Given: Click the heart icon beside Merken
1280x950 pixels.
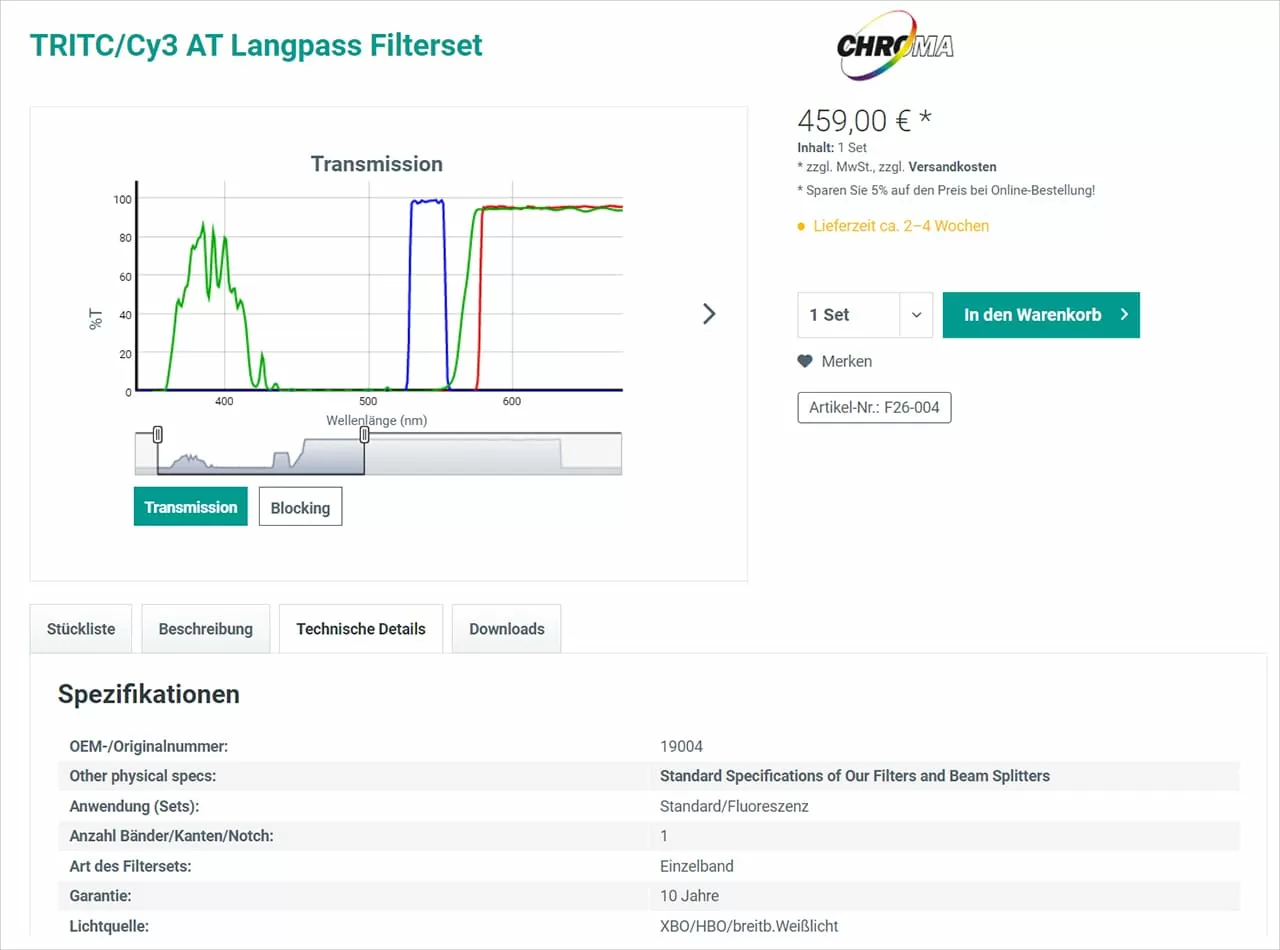Looking at the screenshot, I should [x=804, y=361].
